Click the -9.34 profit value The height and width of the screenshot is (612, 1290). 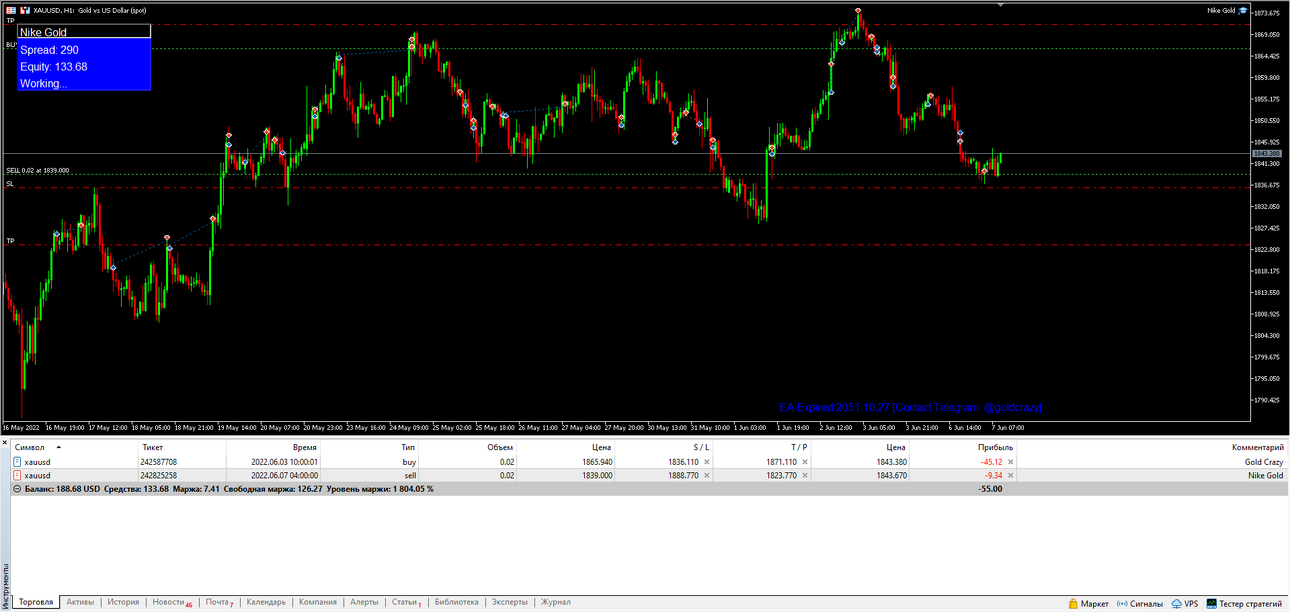coord(994,476)
